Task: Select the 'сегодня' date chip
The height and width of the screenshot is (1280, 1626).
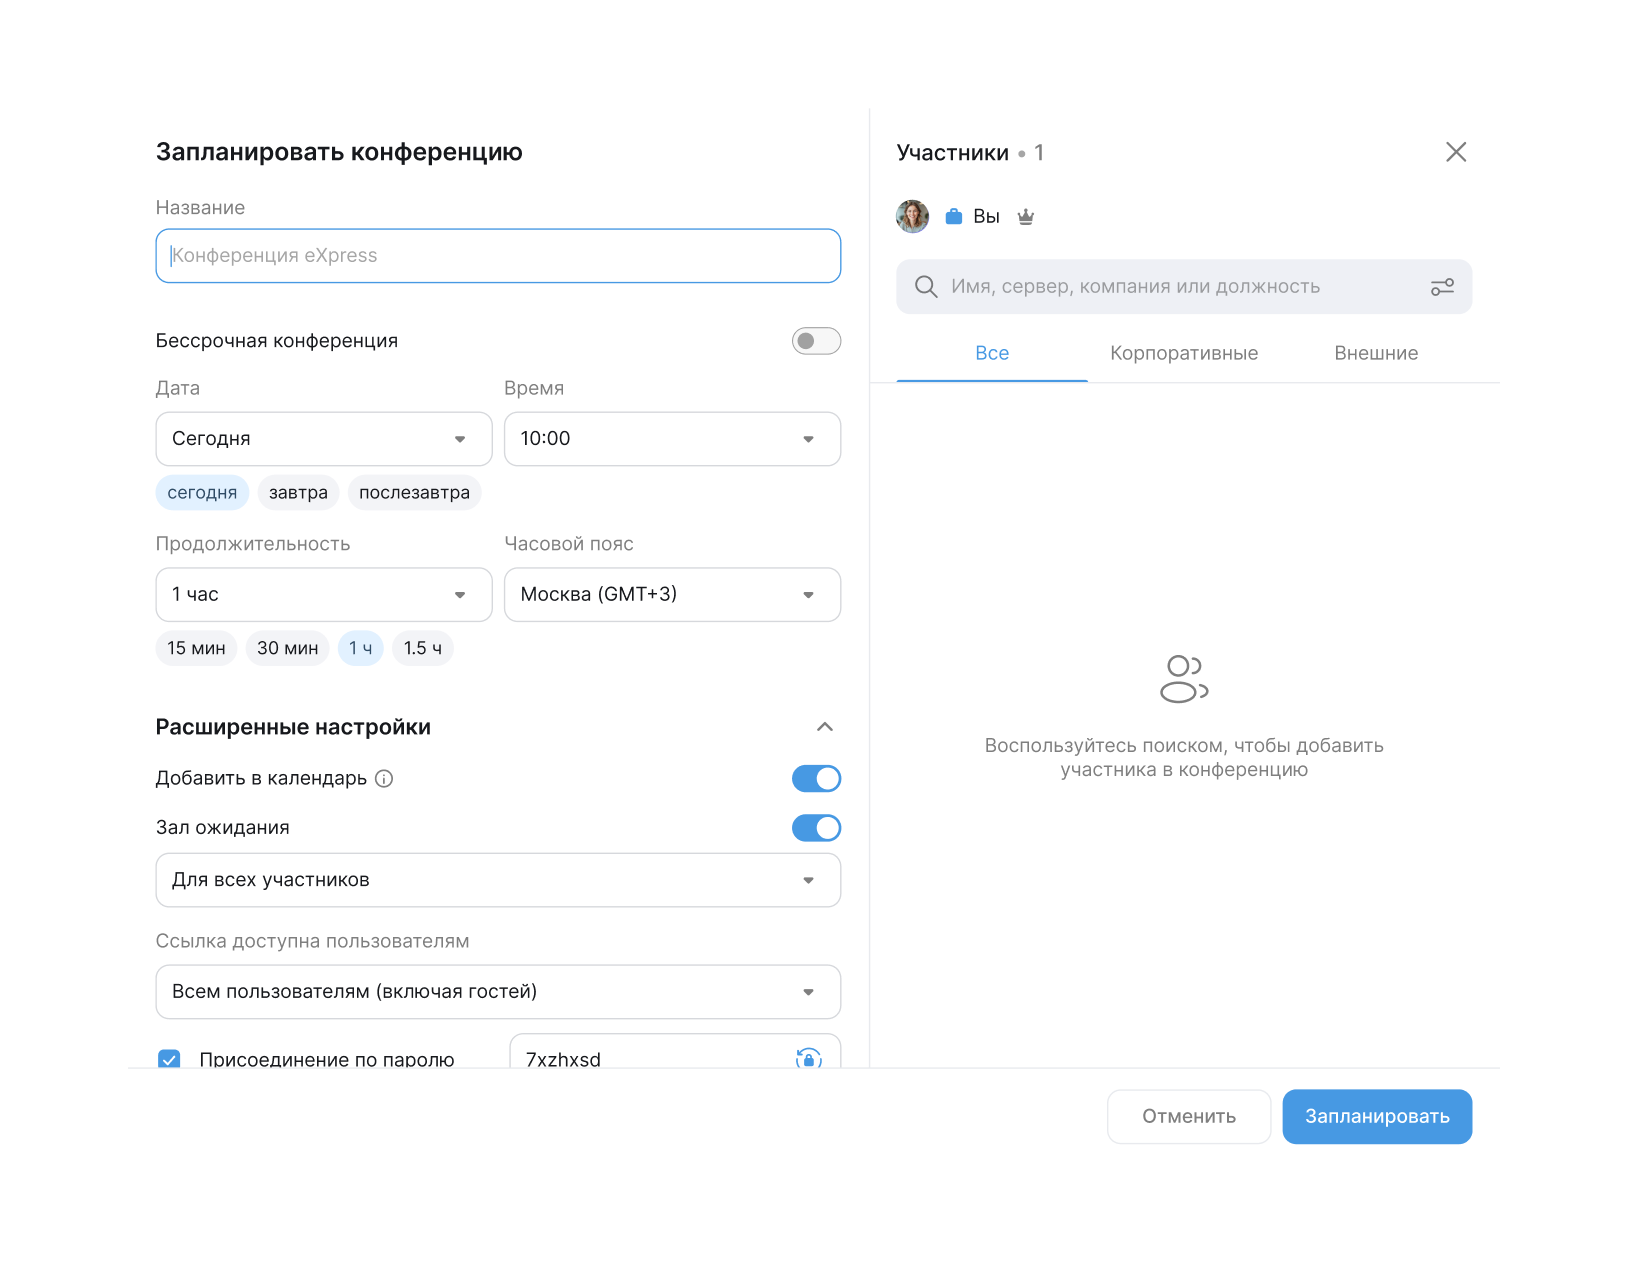Action: click(202, 493)
